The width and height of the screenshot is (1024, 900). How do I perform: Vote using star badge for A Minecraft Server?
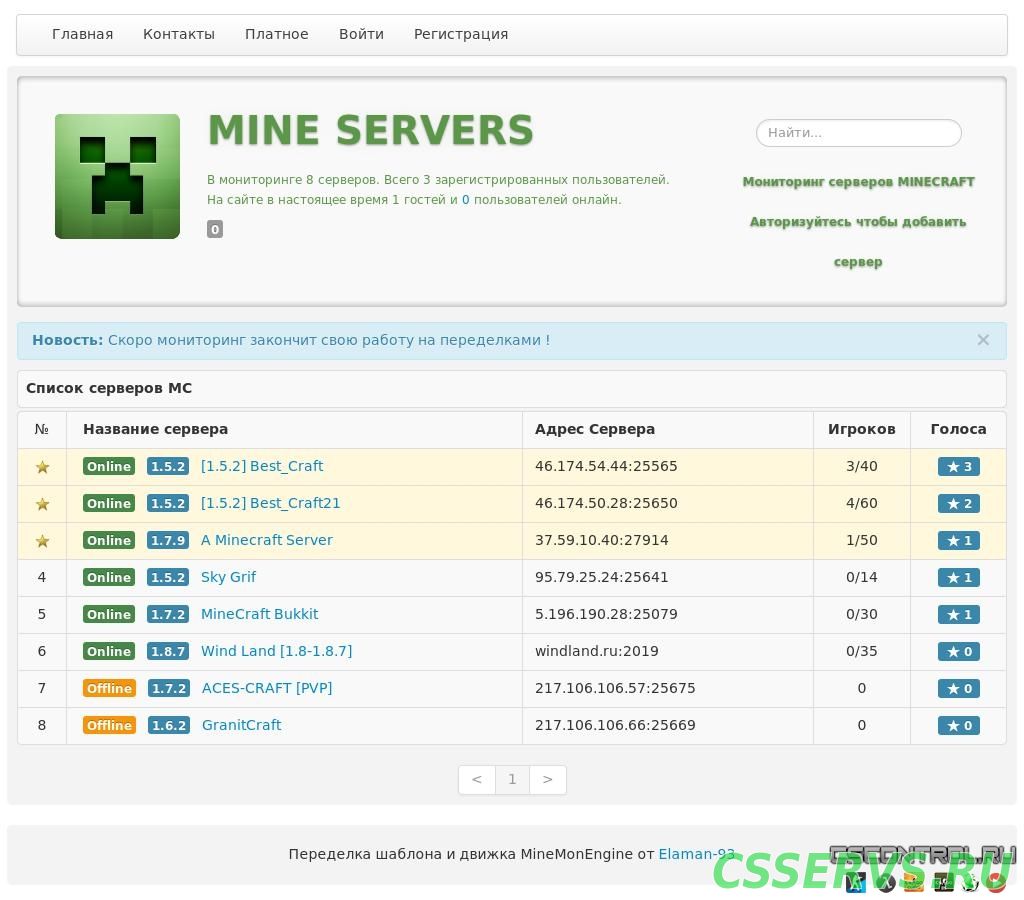959,541
